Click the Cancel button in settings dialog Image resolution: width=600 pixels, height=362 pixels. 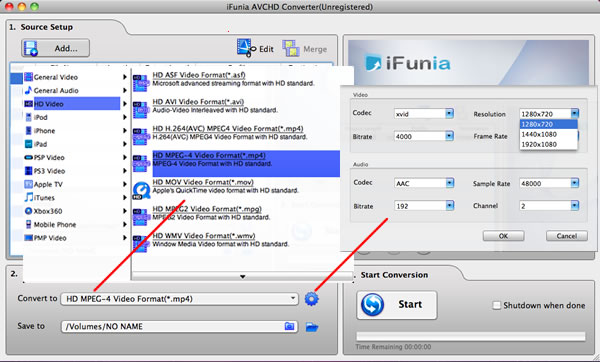[x=567, y=236]
